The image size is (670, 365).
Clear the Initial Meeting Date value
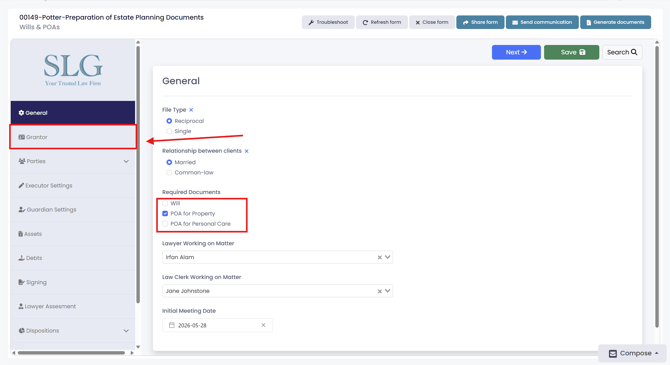tap(263, 325)
